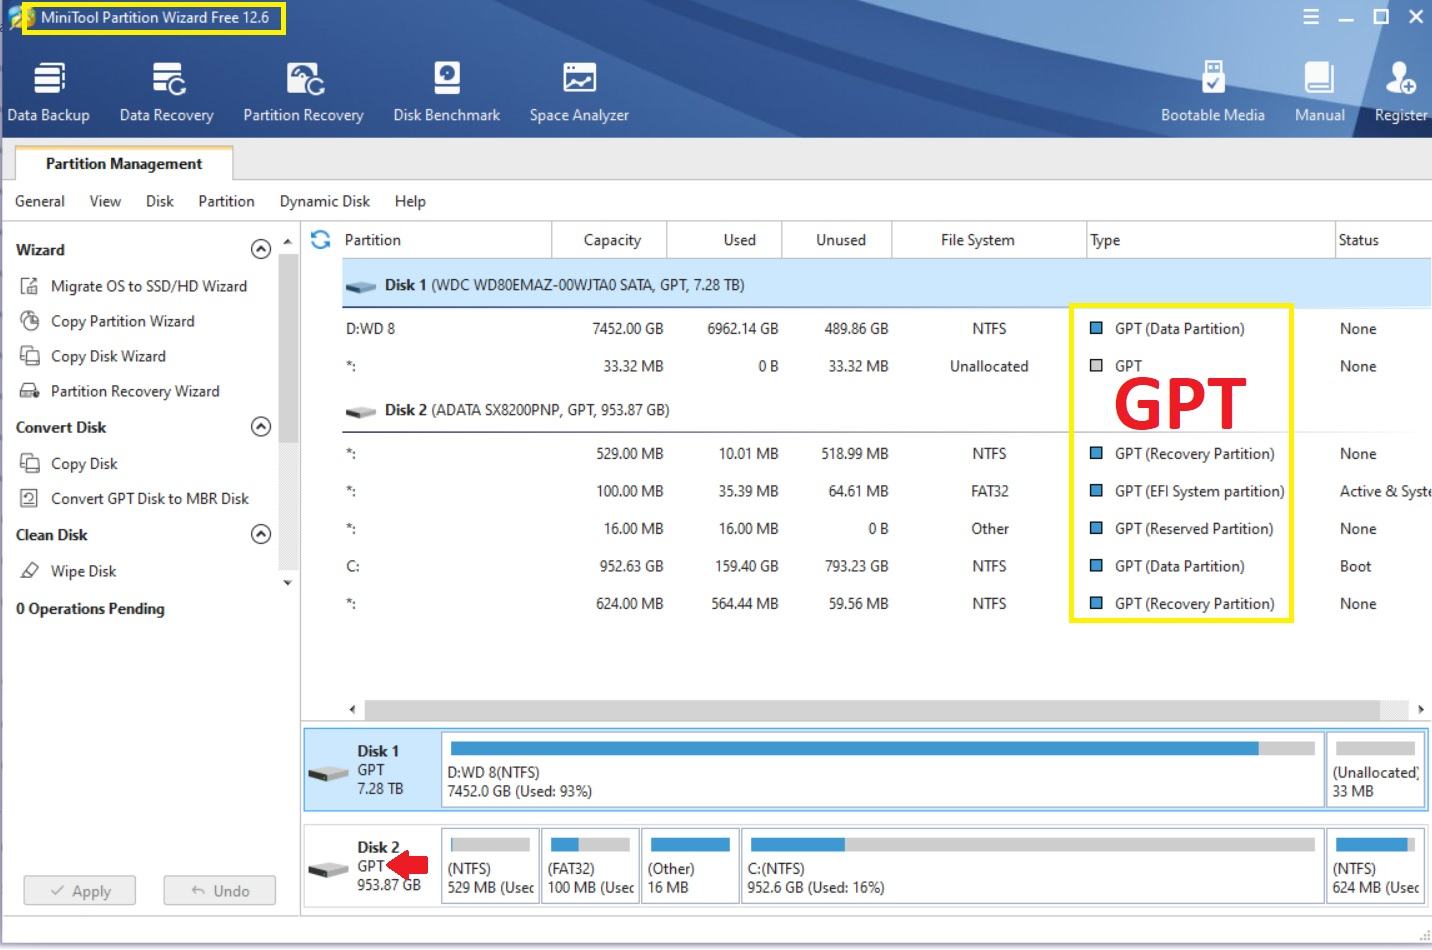Create Bootable Media

coord(1212,92)
